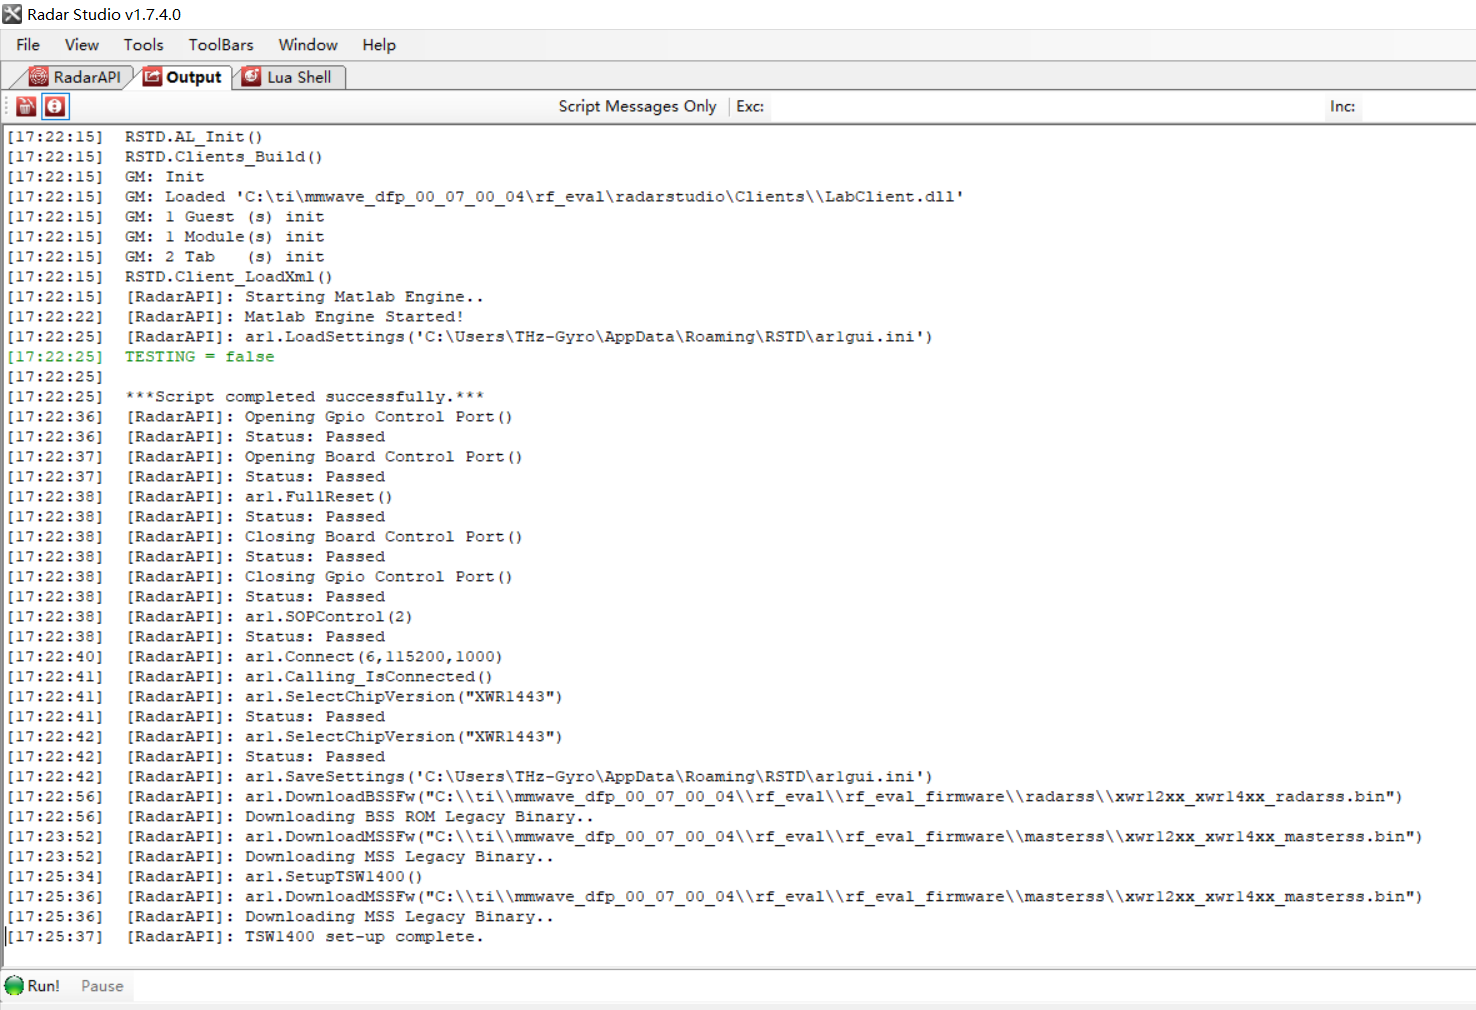The height and width of the screenshot is (1010, 1476).
Task: Click 'Closing Gpio Control Port()' line
Action: coord(378,577)
